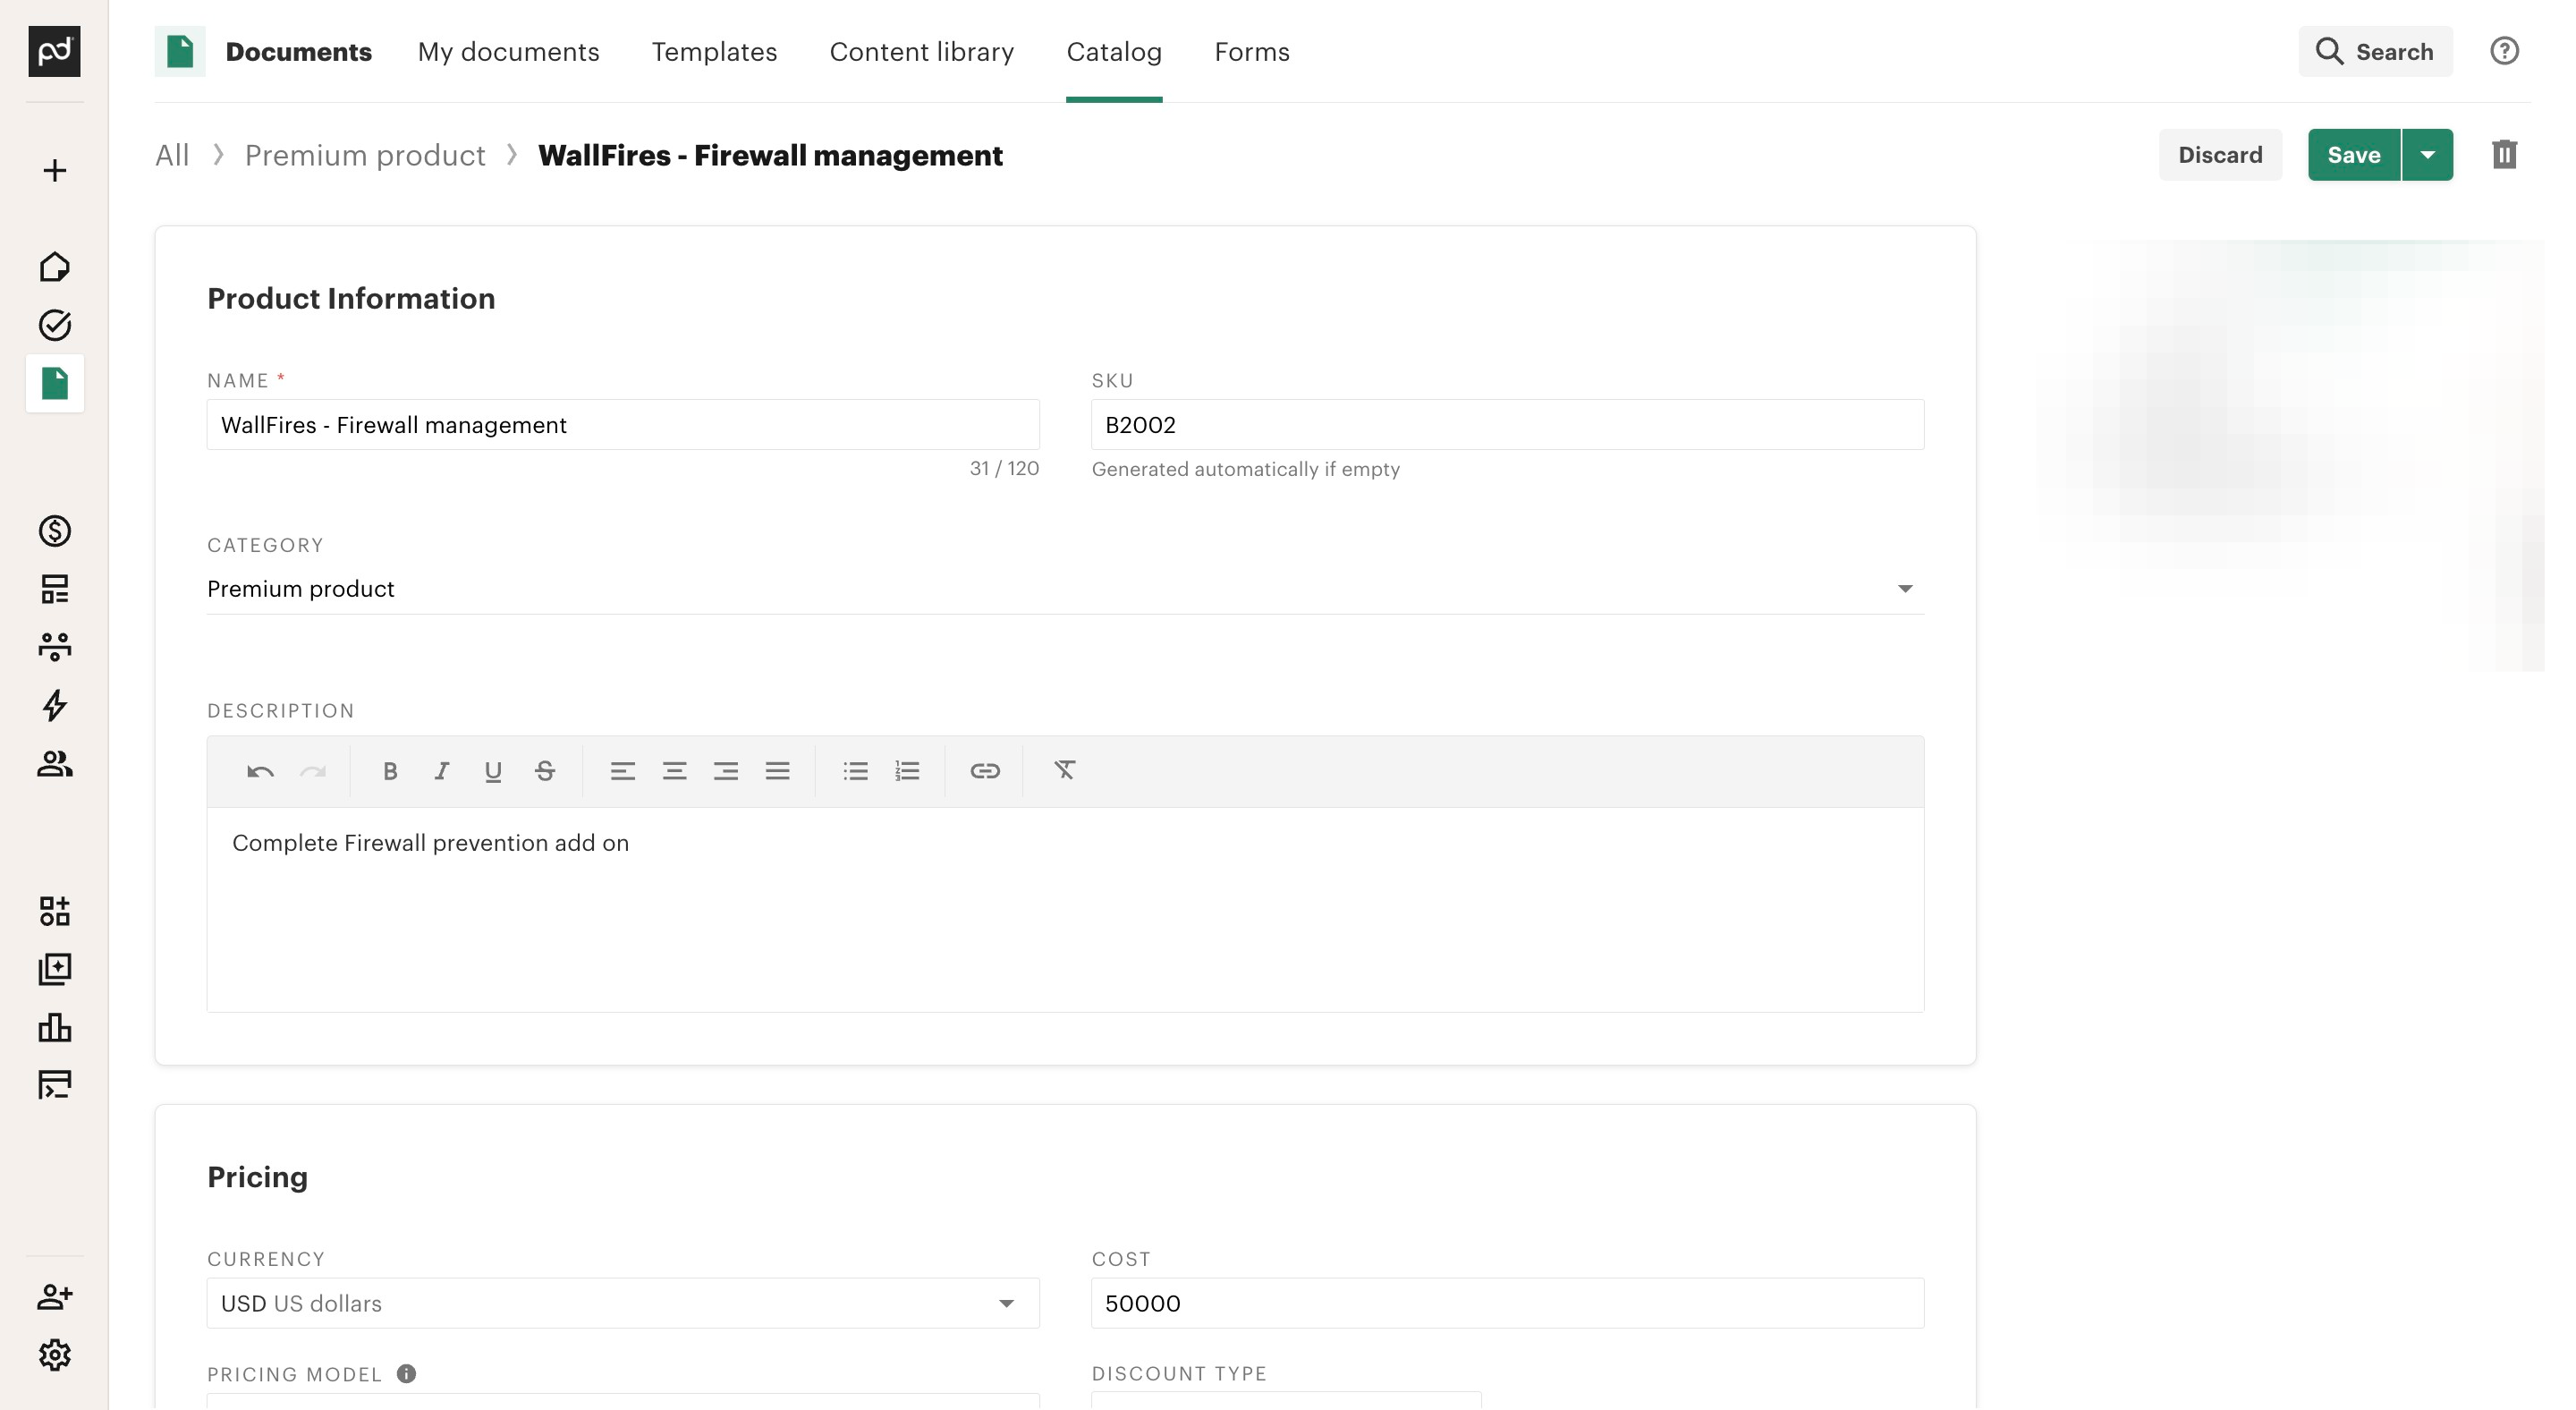Delete product using trash icon
Viewport: 2576px width, 1410px height.
2504,155
